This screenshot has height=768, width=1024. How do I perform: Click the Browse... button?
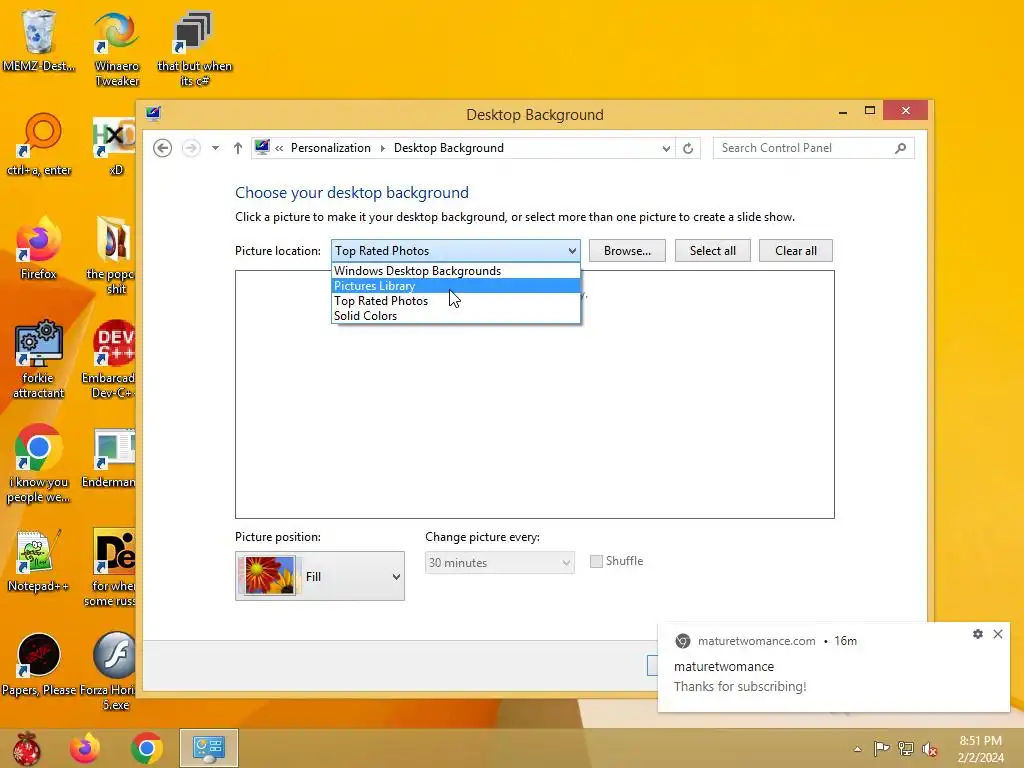627,251
